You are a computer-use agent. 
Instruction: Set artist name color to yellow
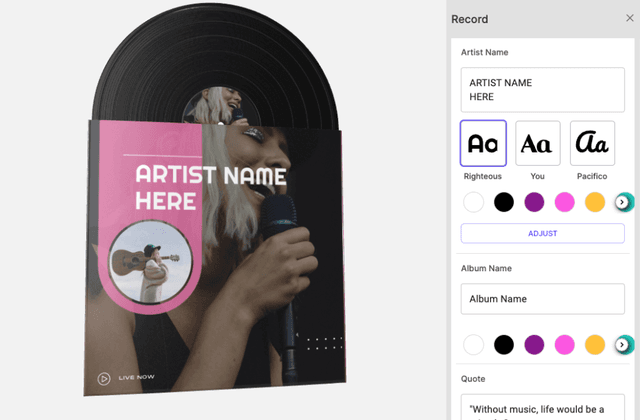[595, 202]
